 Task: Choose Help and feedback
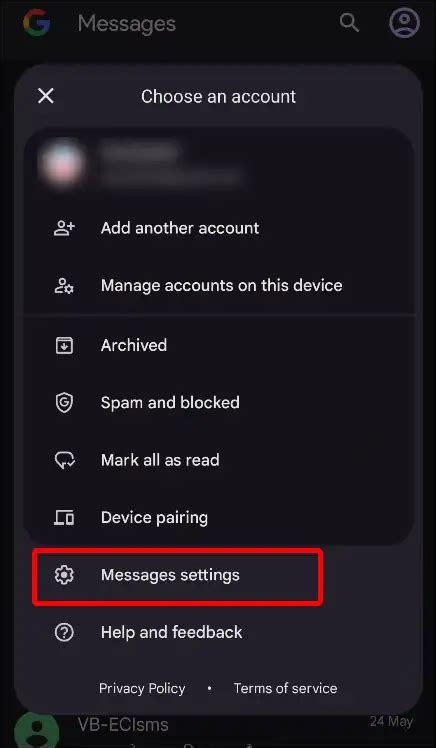point(219,633)
